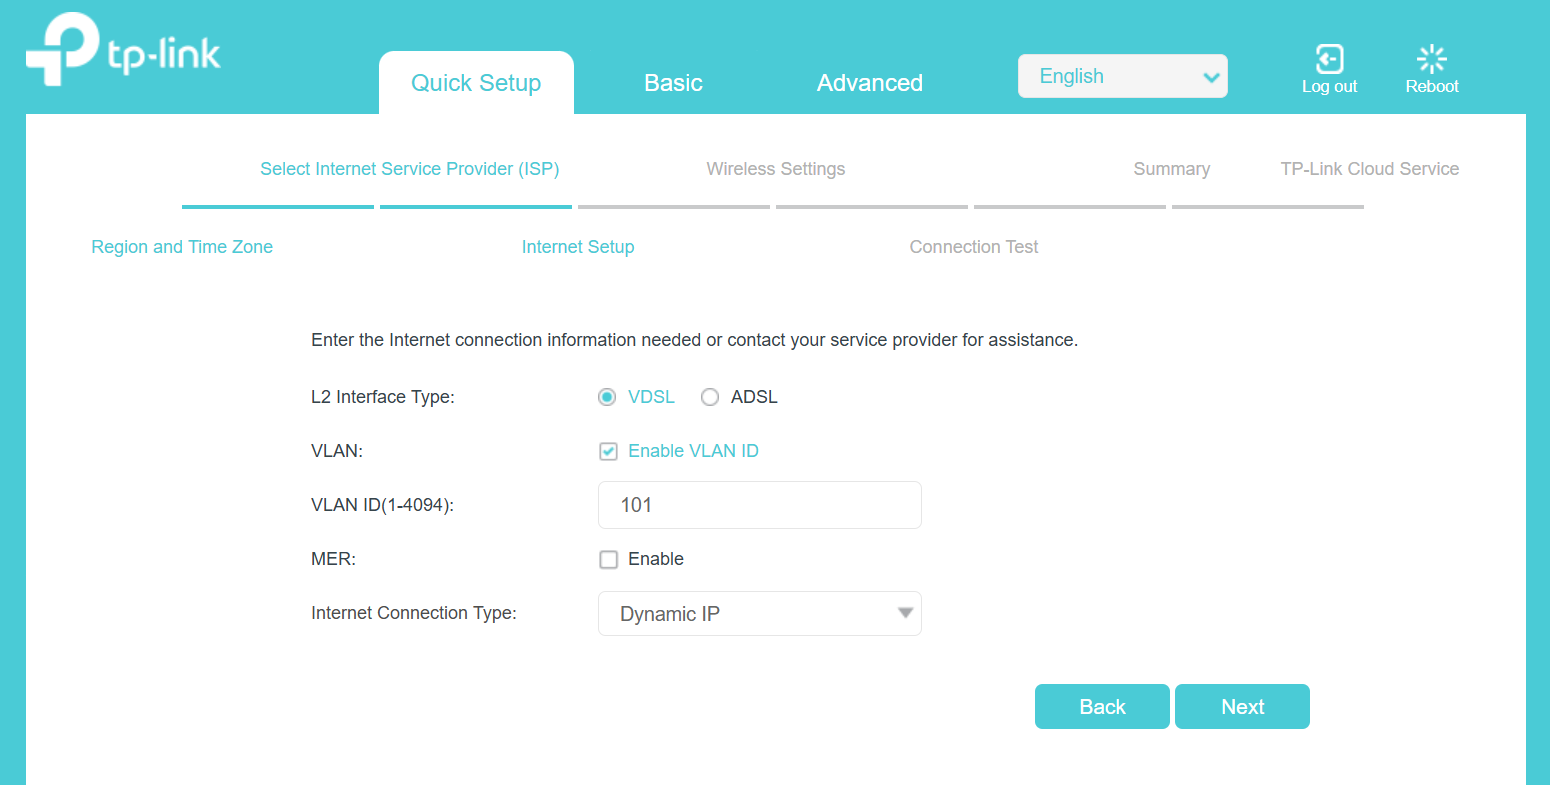Click the Back button

coord(1102,706)
